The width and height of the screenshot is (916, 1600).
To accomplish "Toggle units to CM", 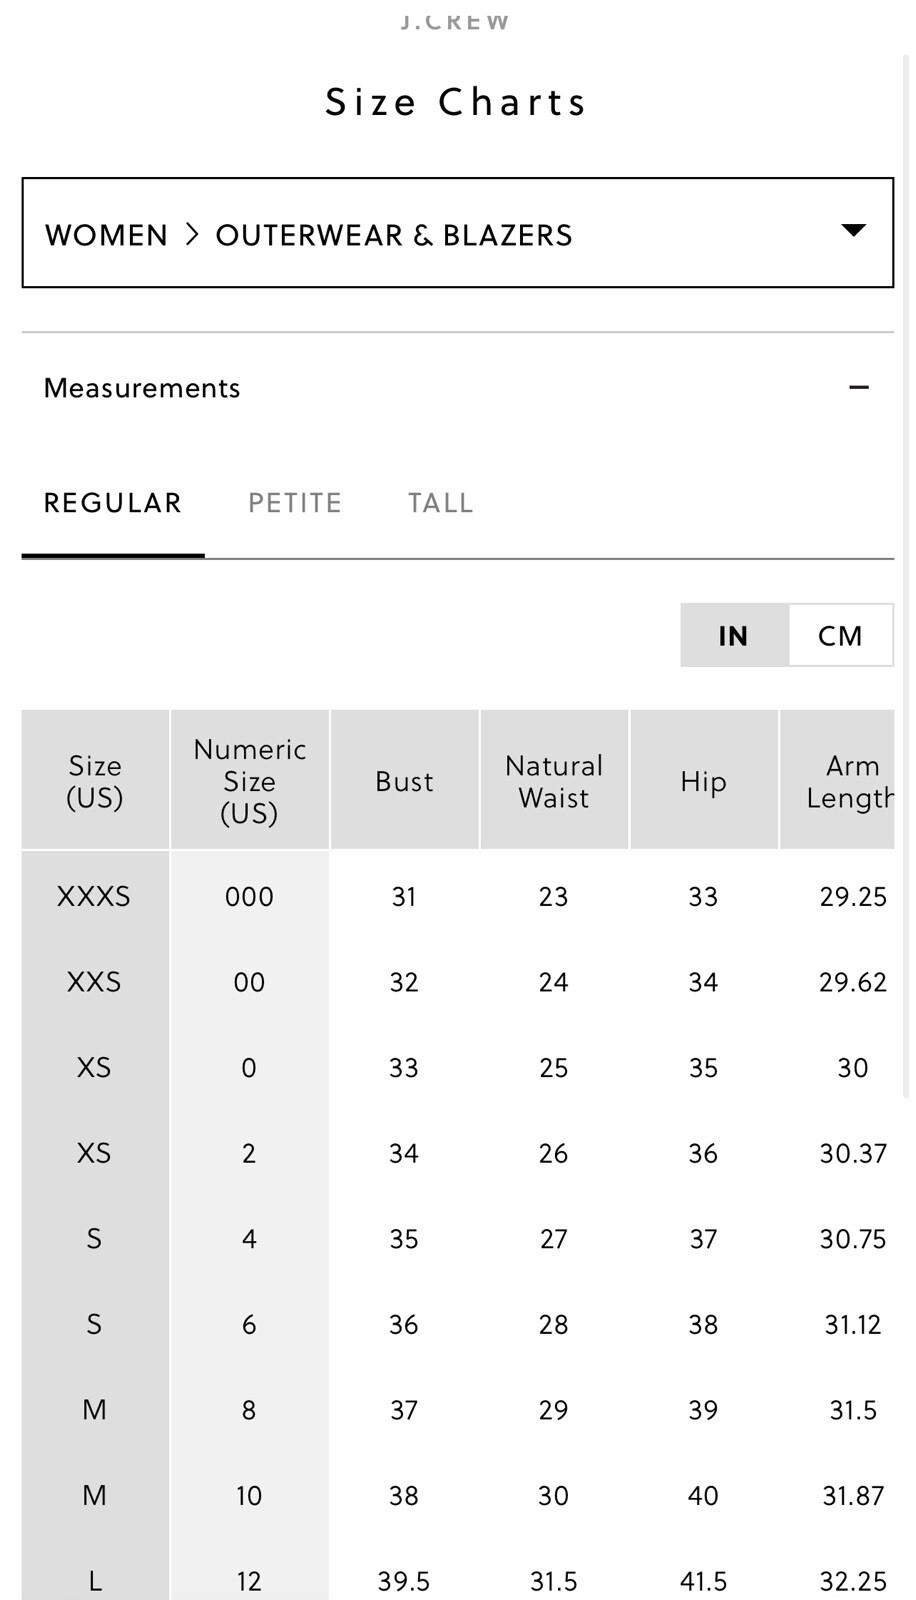I will coord(840,635).
